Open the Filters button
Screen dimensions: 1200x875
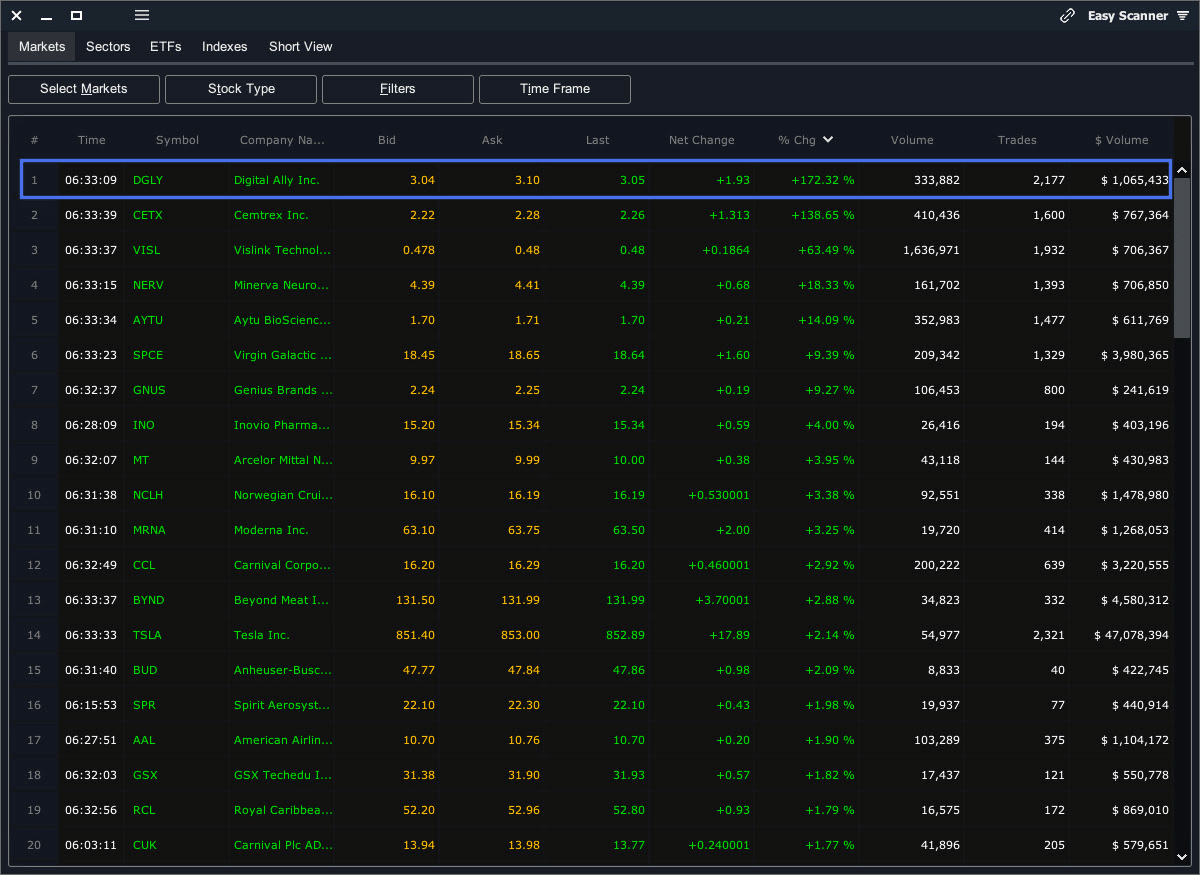[x=398, y=89]
